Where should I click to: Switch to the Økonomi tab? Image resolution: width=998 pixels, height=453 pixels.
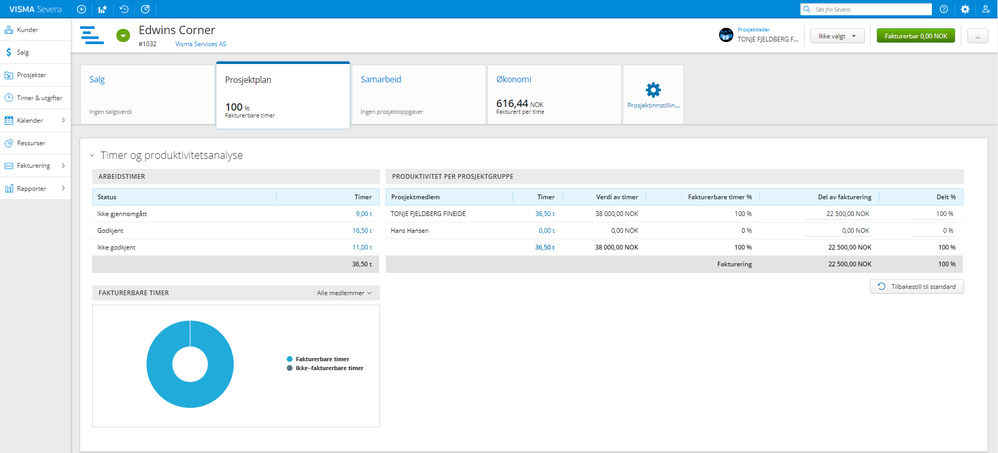[552, 94]
